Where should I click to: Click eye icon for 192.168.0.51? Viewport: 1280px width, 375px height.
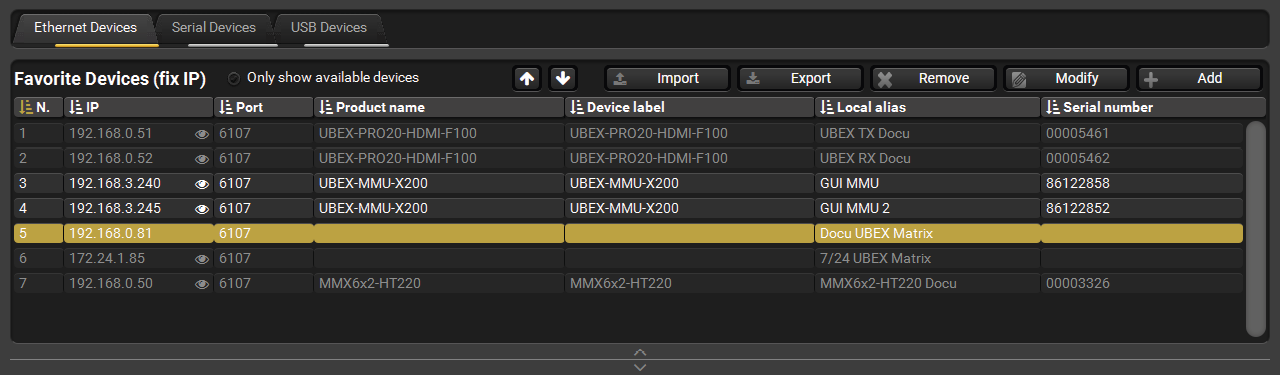point(202,133)
